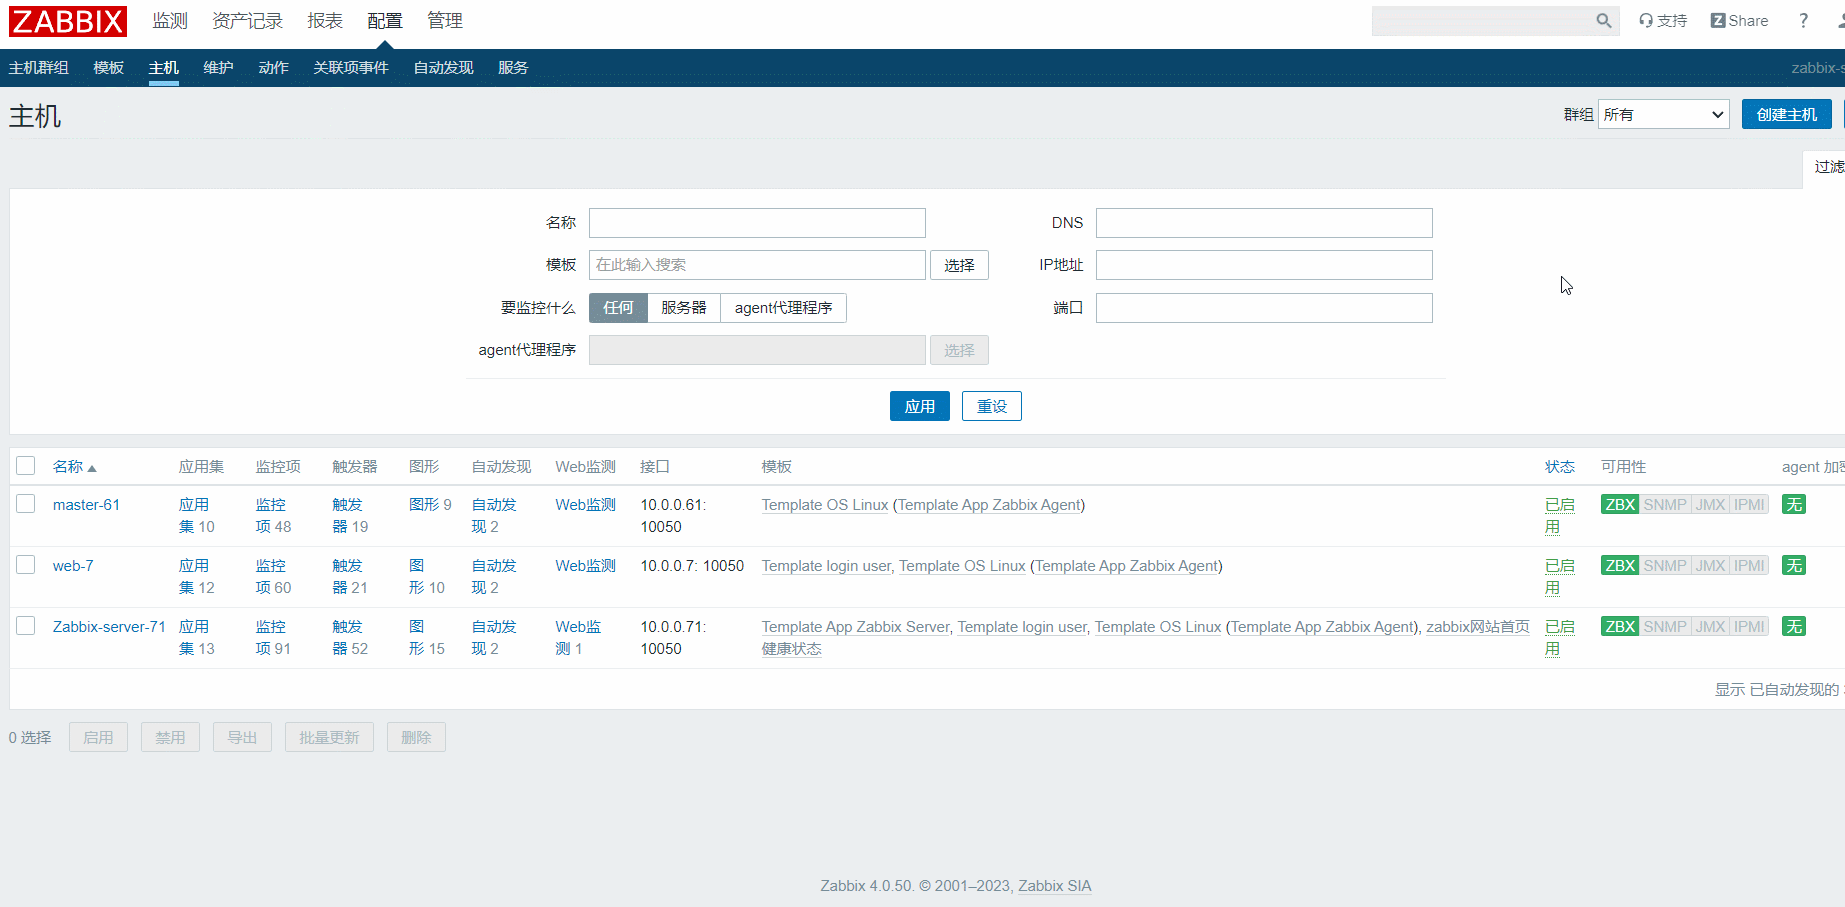The height and width of the screenshot is (907, 1845).
Task: Open the 群组 dropdown showing 所有
Action: tap(1664, 114)
